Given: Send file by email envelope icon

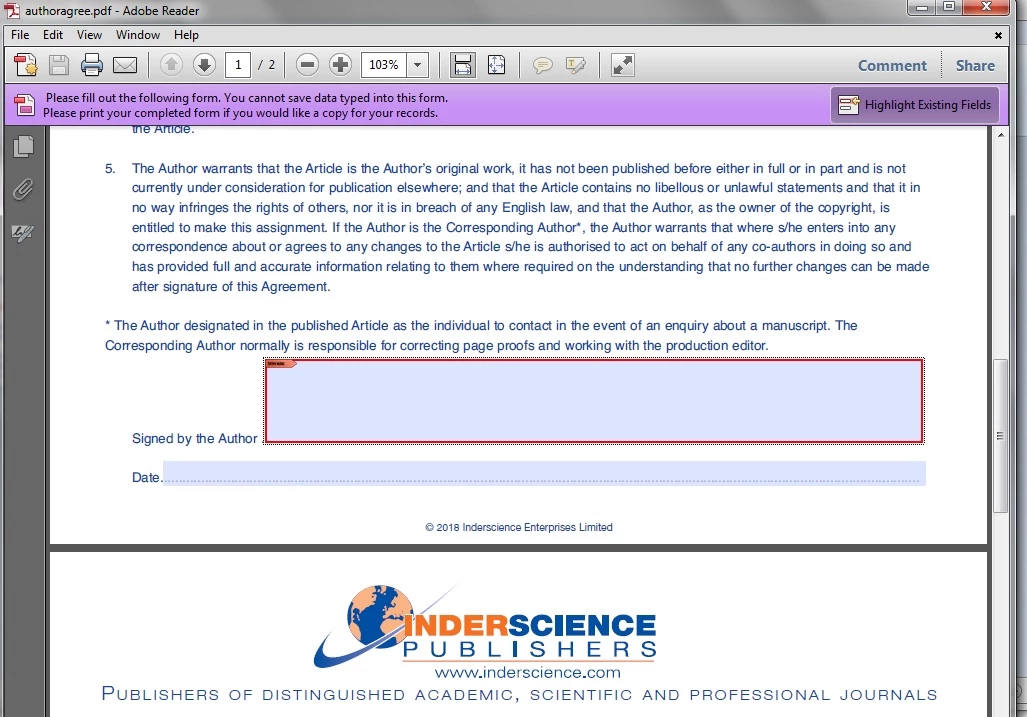Looking at the screenshot, I should [125, 65].
